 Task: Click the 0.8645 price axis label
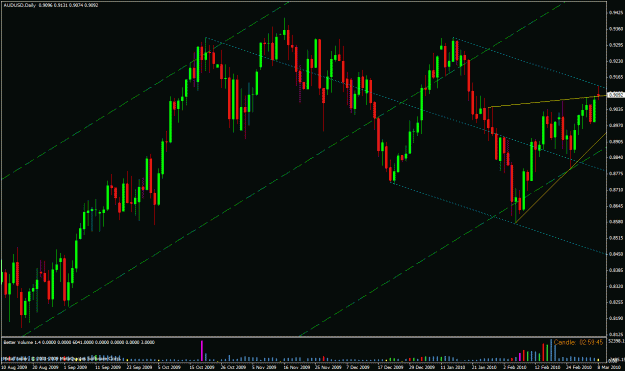(x=616, y=206)
